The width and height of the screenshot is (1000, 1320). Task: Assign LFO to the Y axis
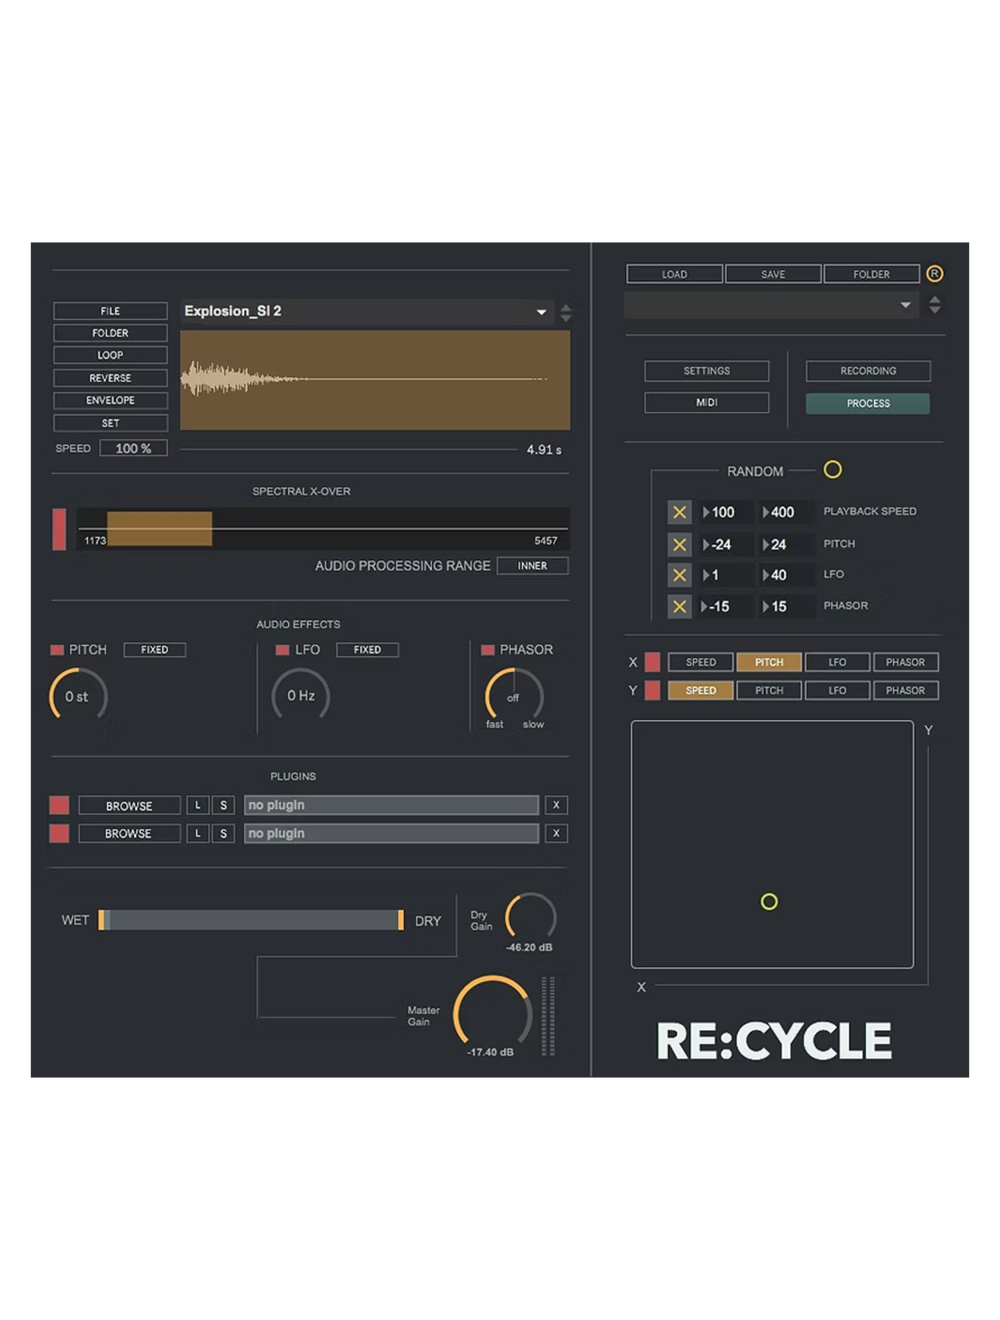point(837,690)
